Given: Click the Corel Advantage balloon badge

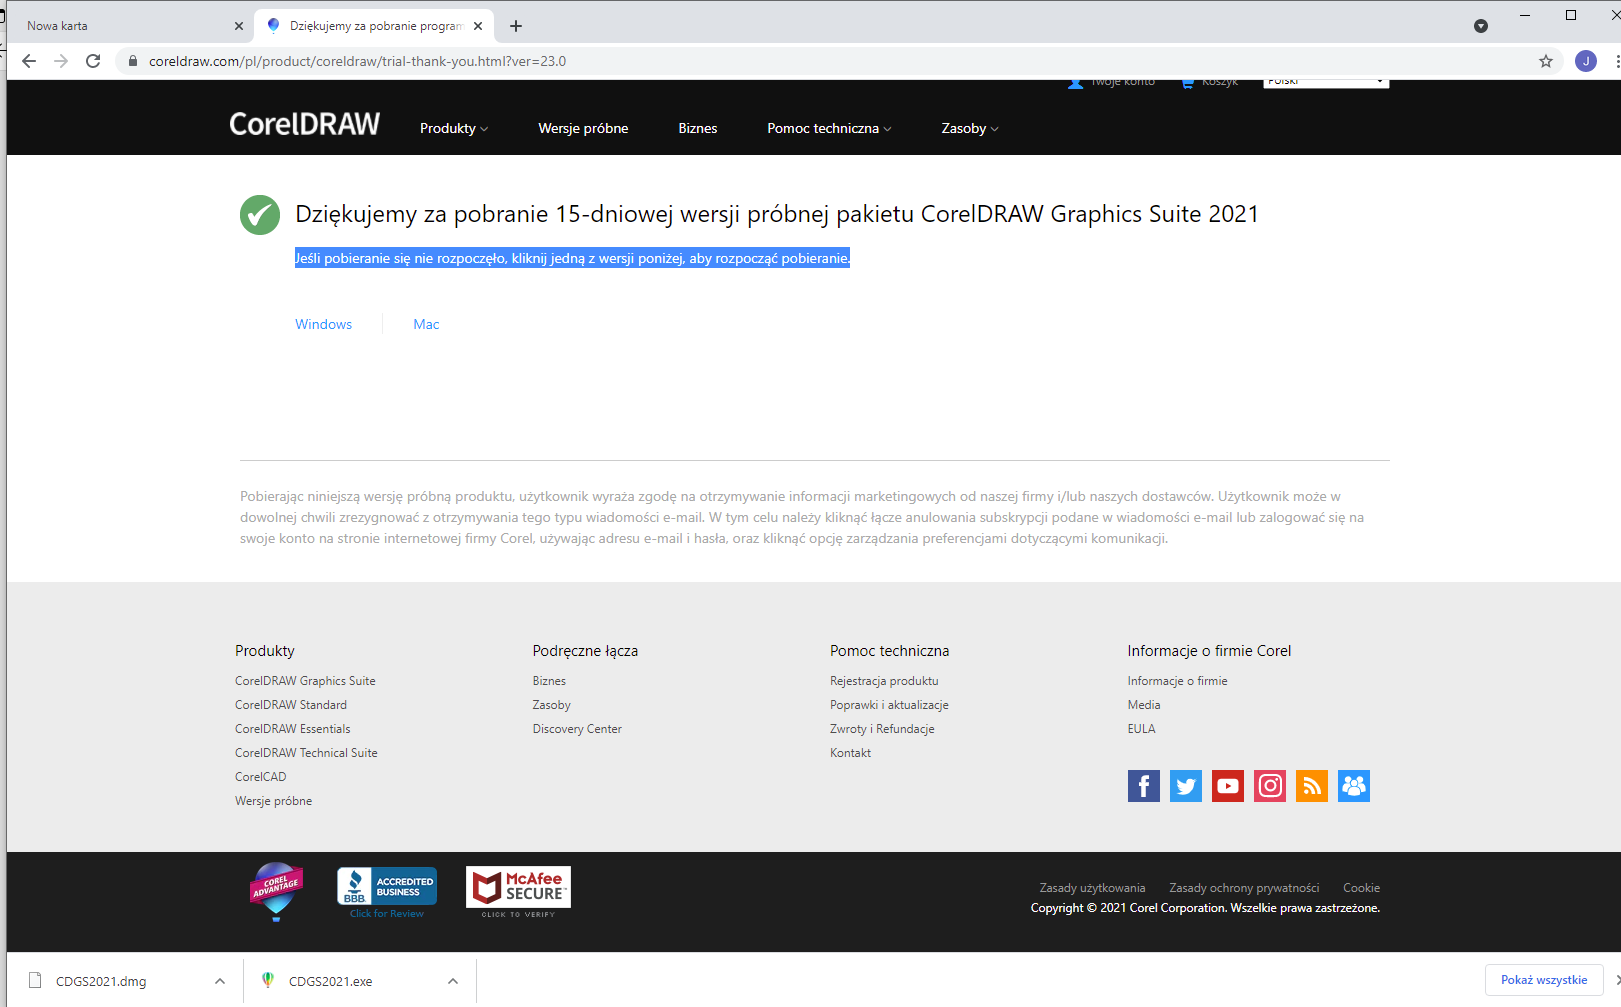Looking at the screenshot, I should tap(276, 889).
